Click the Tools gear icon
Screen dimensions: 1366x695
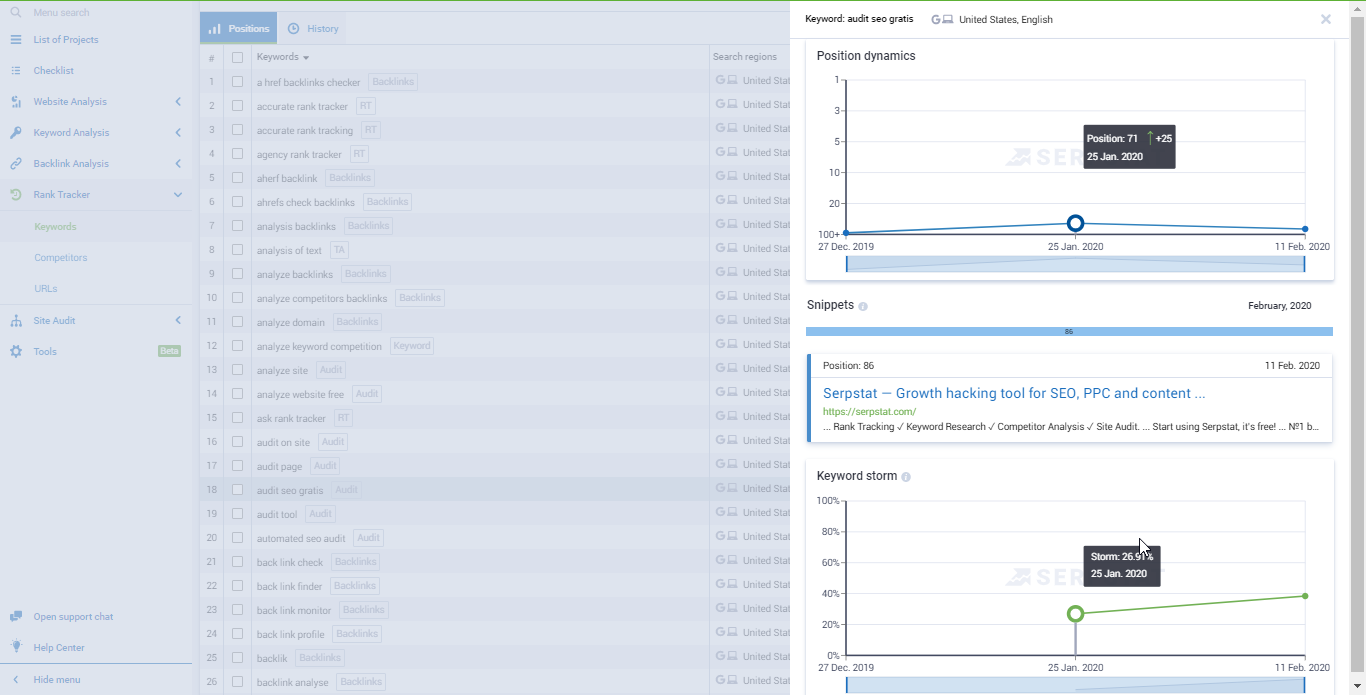pos(15,351)
